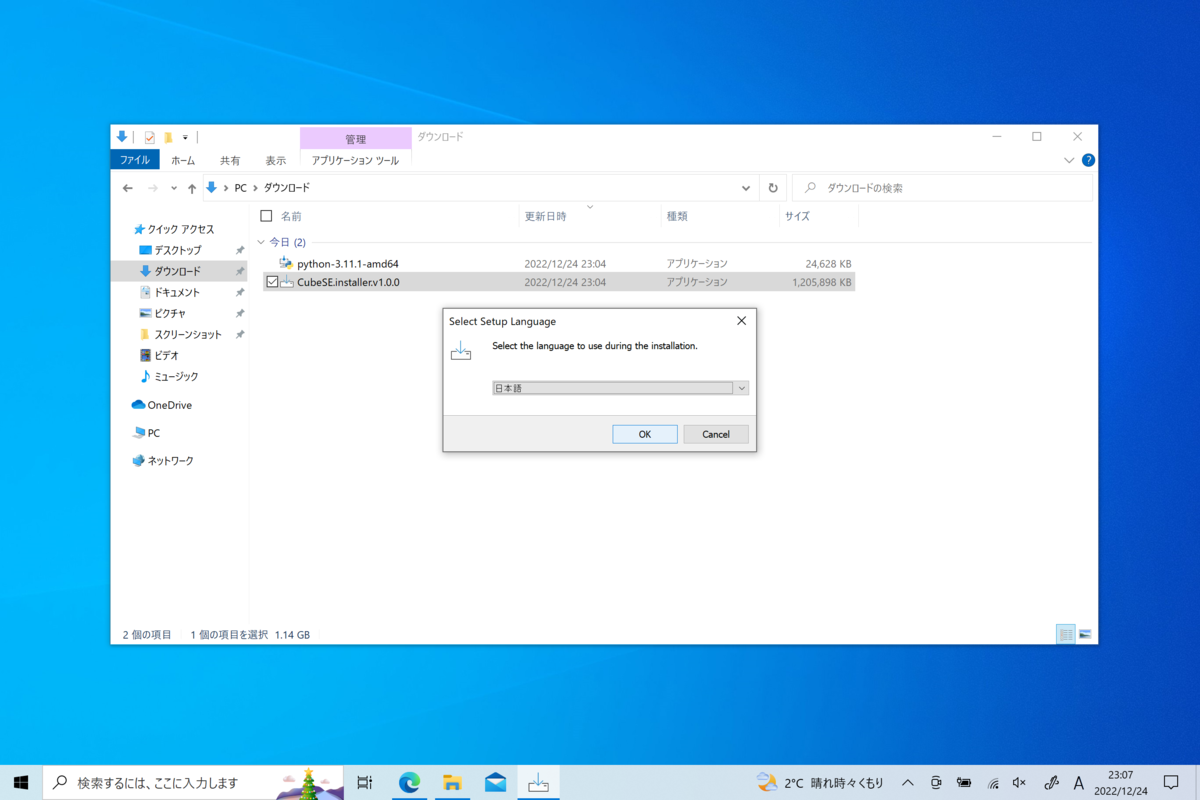The height and width of the screenshot is (800, 1200).
Task: Sort files by 名前 column header
Action: click(x=291, y=216)
